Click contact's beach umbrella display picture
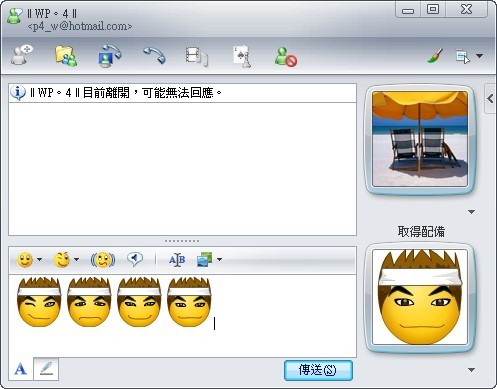The height and width of the screenshot is (389, 497). tap(420, 139)
